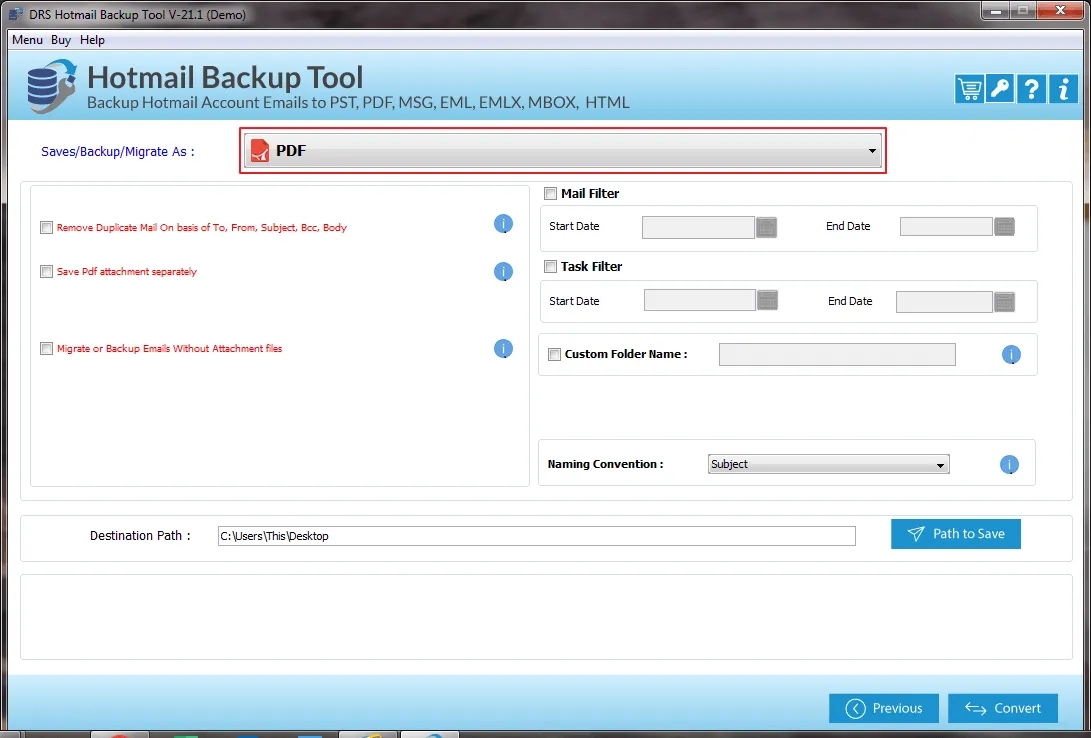The width and height of the screenshot is (1091, 738).
Task: Show info for Save Pdf attachment separately
Action: coord(503,271)
